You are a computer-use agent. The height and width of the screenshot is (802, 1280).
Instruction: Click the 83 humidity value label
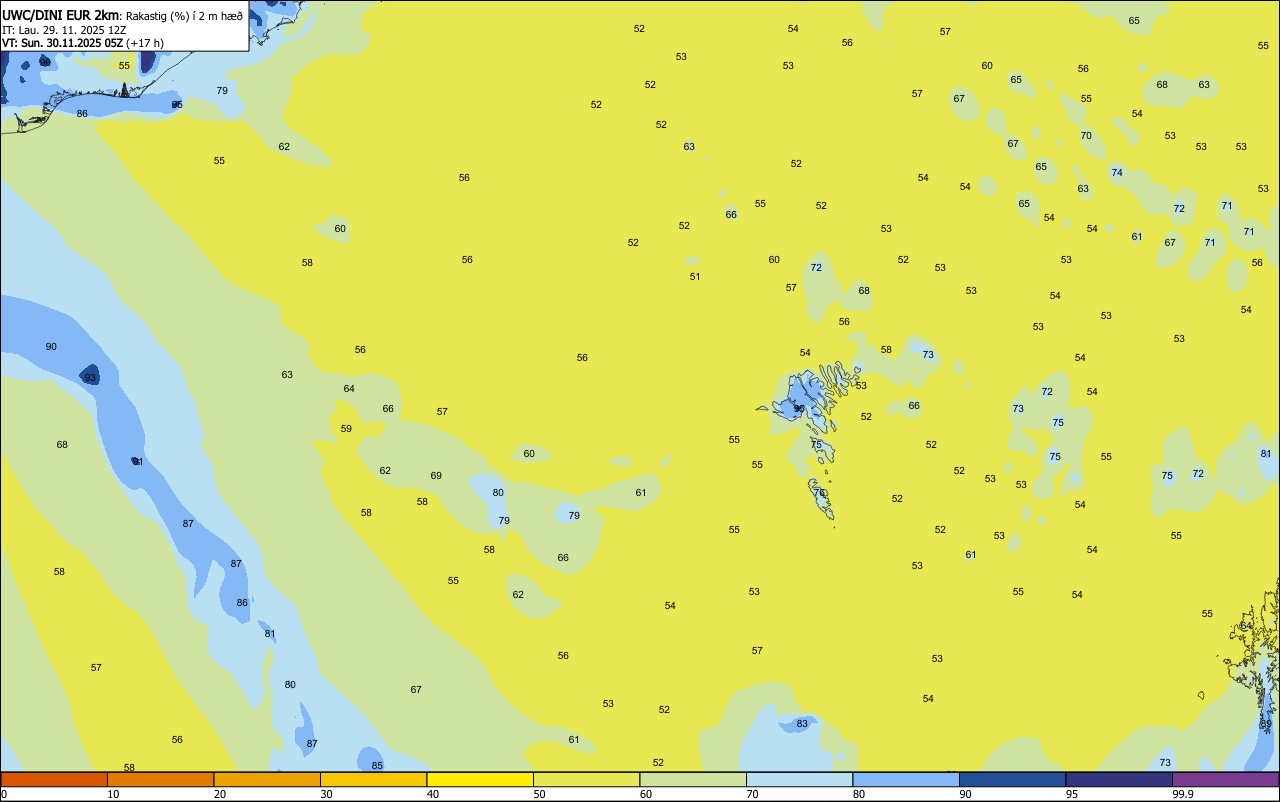(x=802, y=723)
